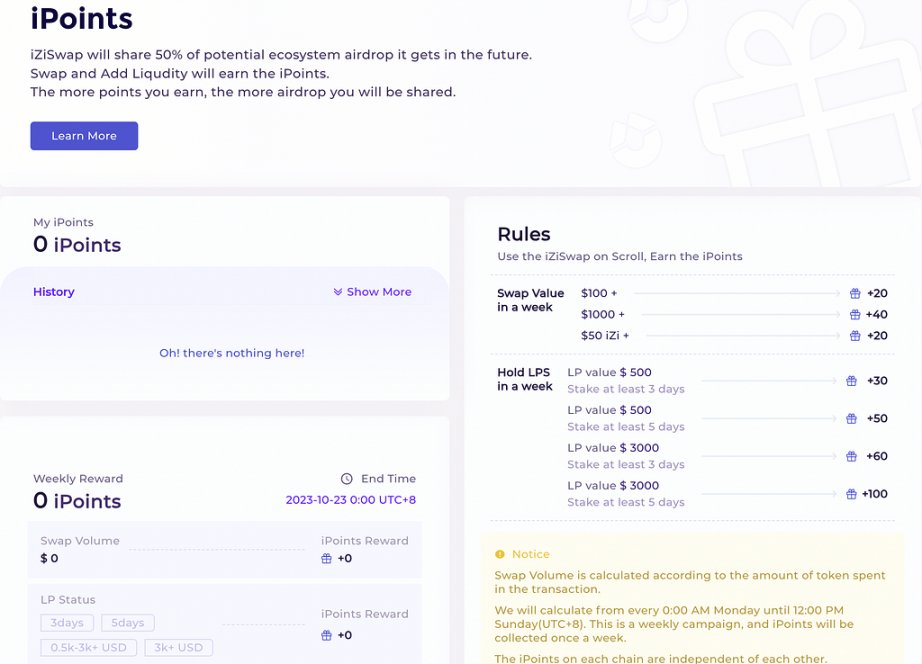Click gift icon for $100+ swap reward
Screen dimensions: 922x664
[x=855, y=294]
